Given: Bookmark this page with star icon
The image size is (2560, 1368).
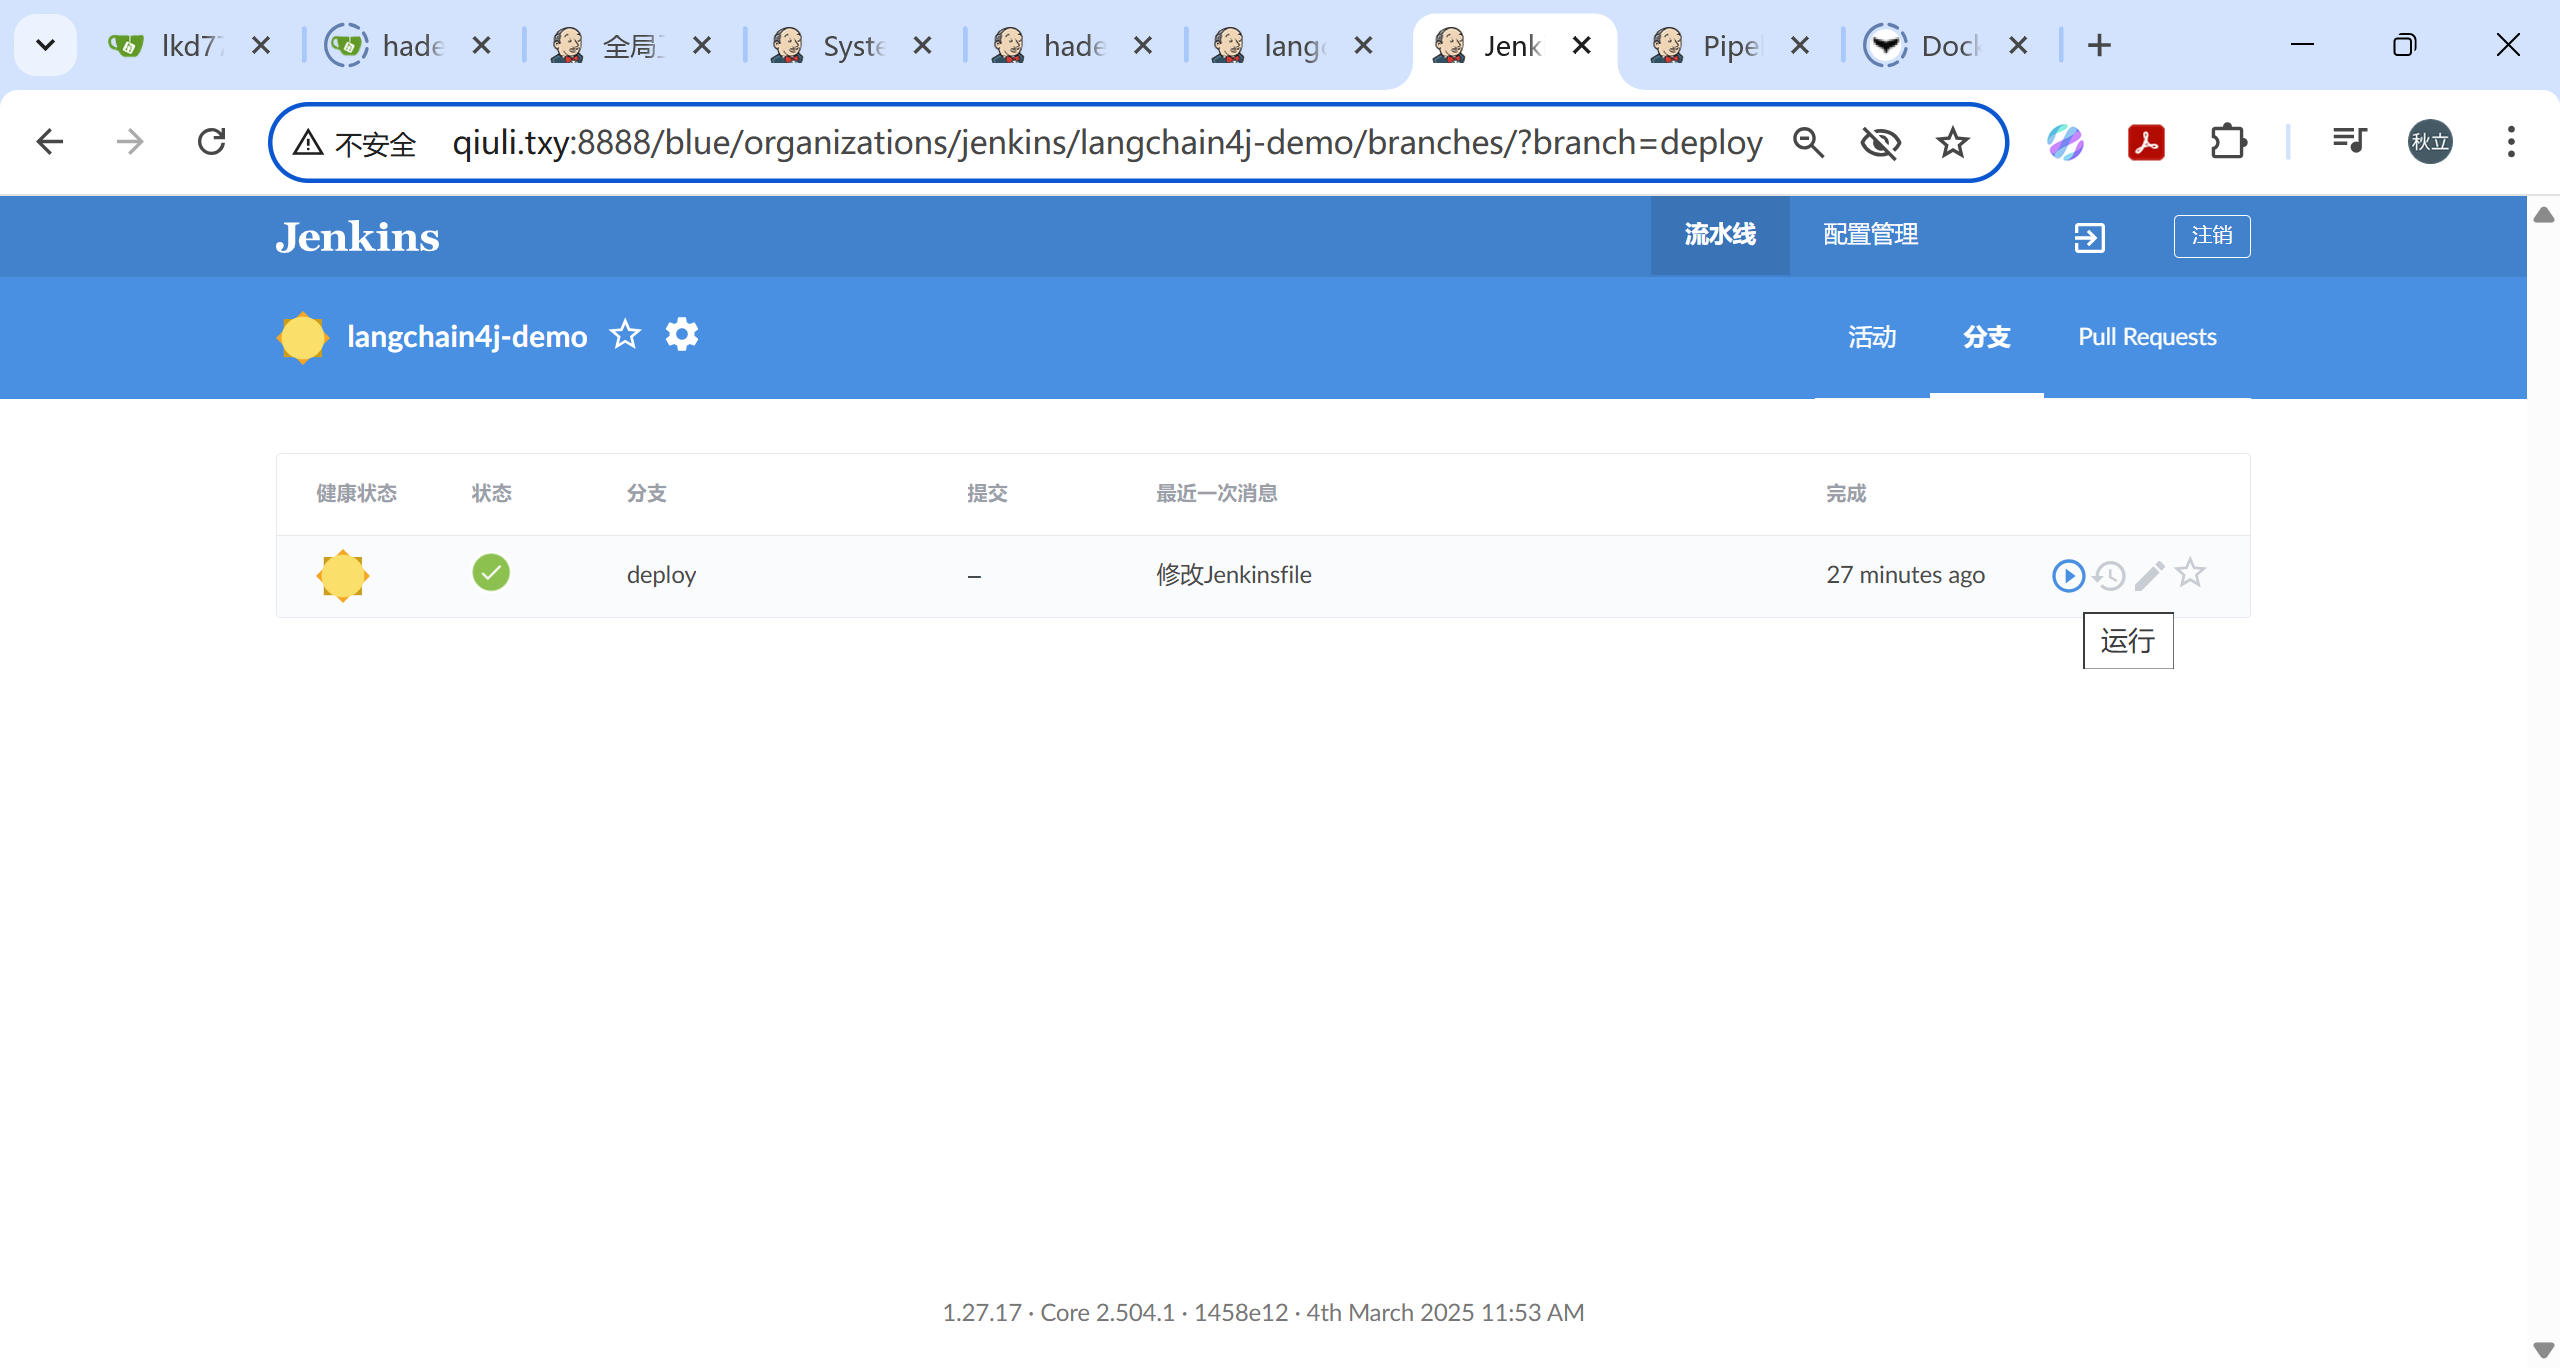Looking at the screenshot, I should click(x=1952, y=143).
